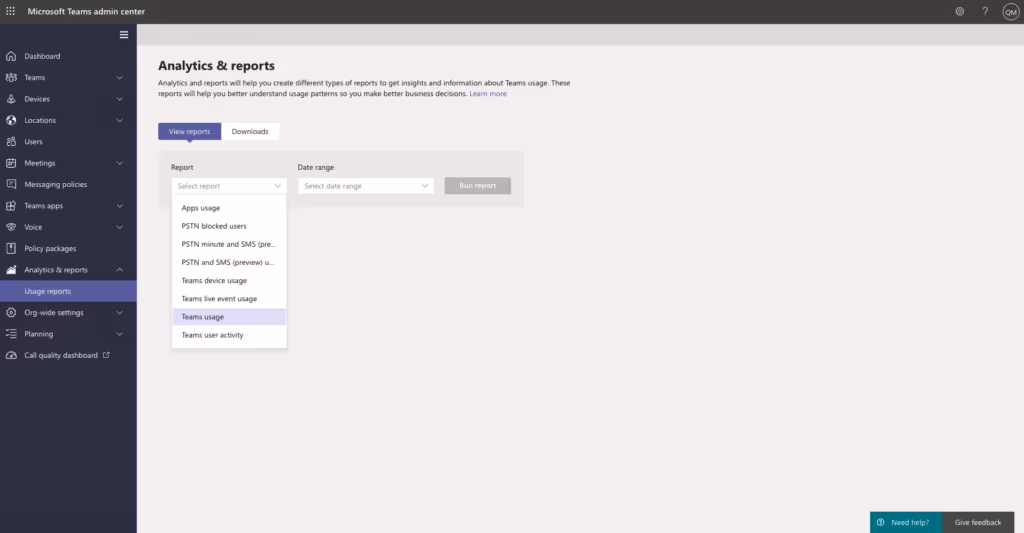The height and width of the screenshot is (533, 1024).
Task: Click the Messaging policies icon
Action: [x=11, y=184]
